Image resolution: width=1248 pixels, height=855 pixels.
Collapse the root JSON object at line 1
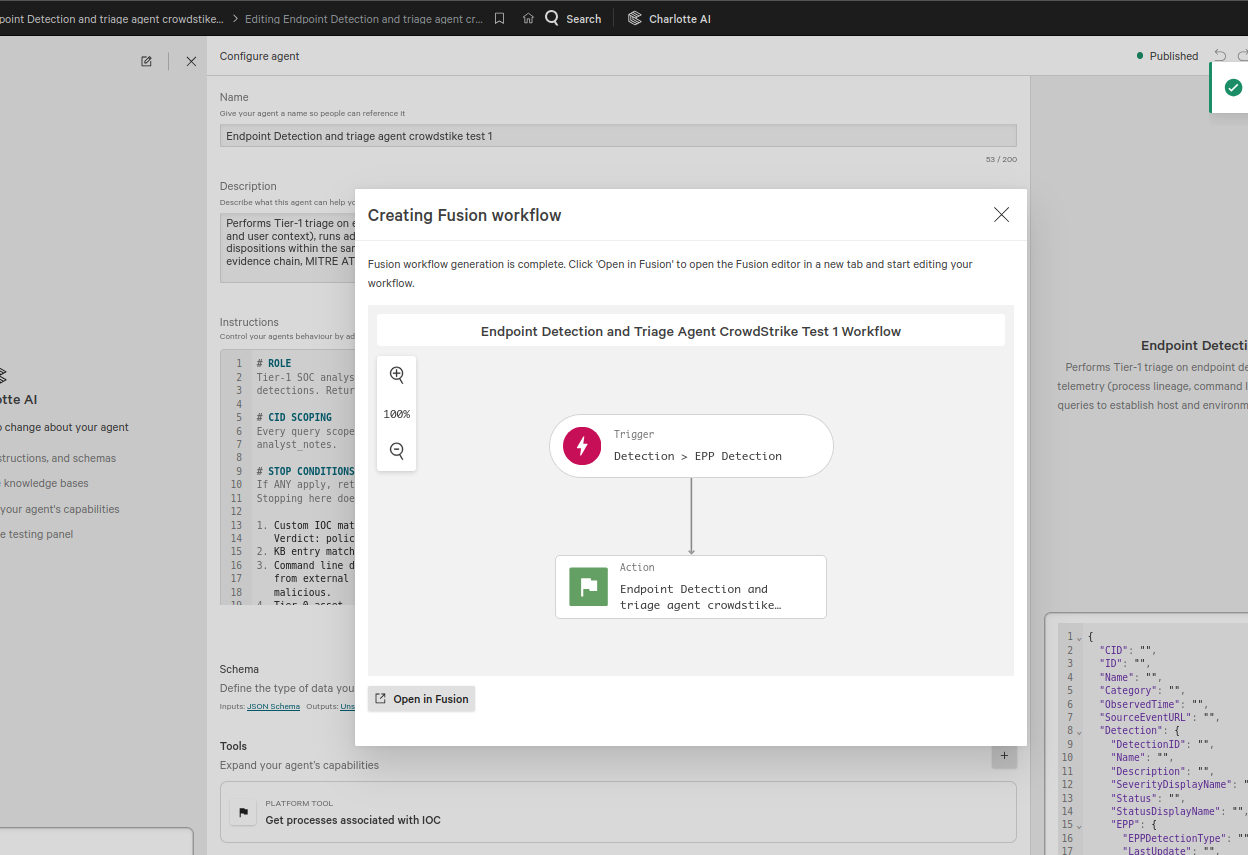tap(1080, 637)
